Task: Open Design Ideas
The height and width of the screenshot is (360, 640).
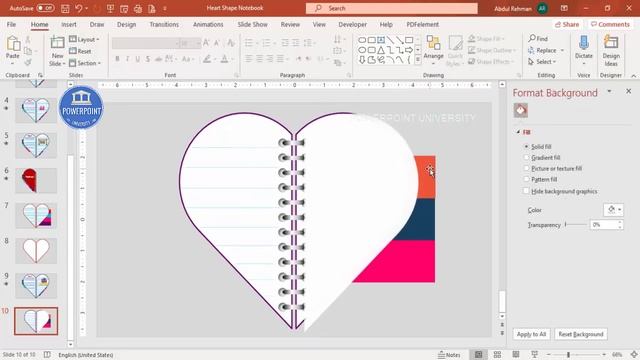Action: 611,51
